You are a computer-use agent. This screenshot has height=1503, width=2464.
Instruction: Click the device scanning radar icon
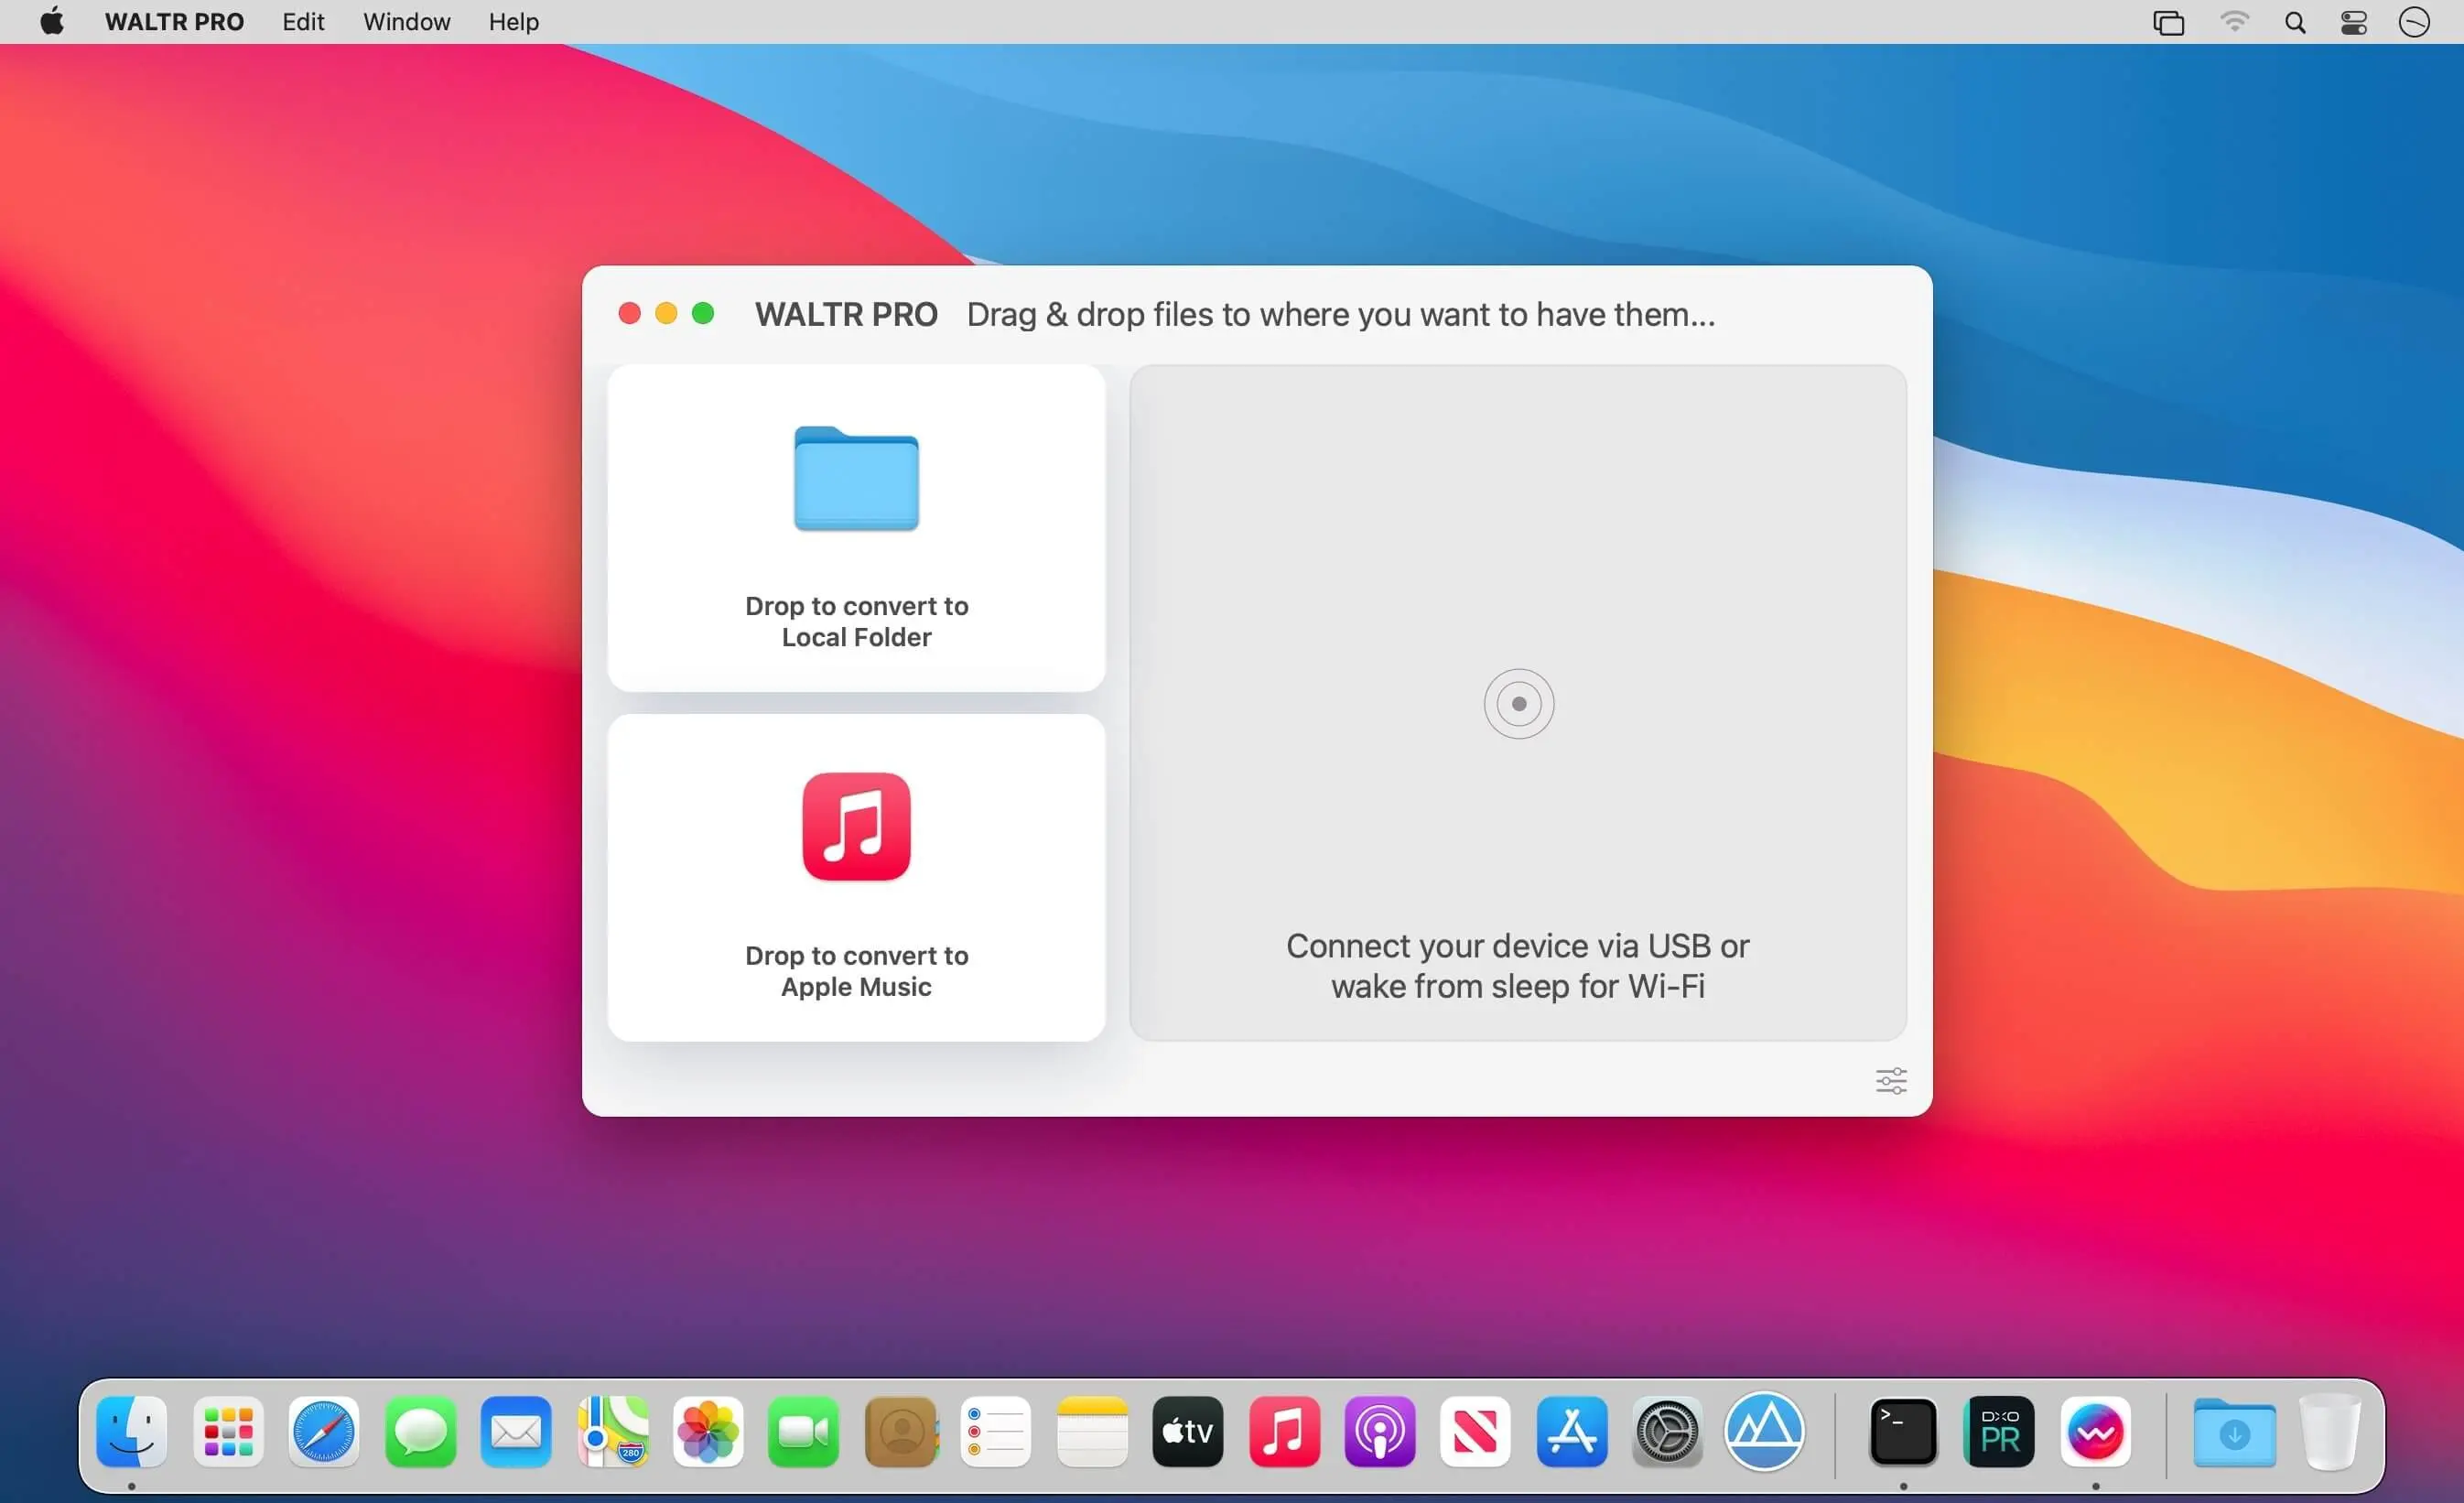[1518, 704]
